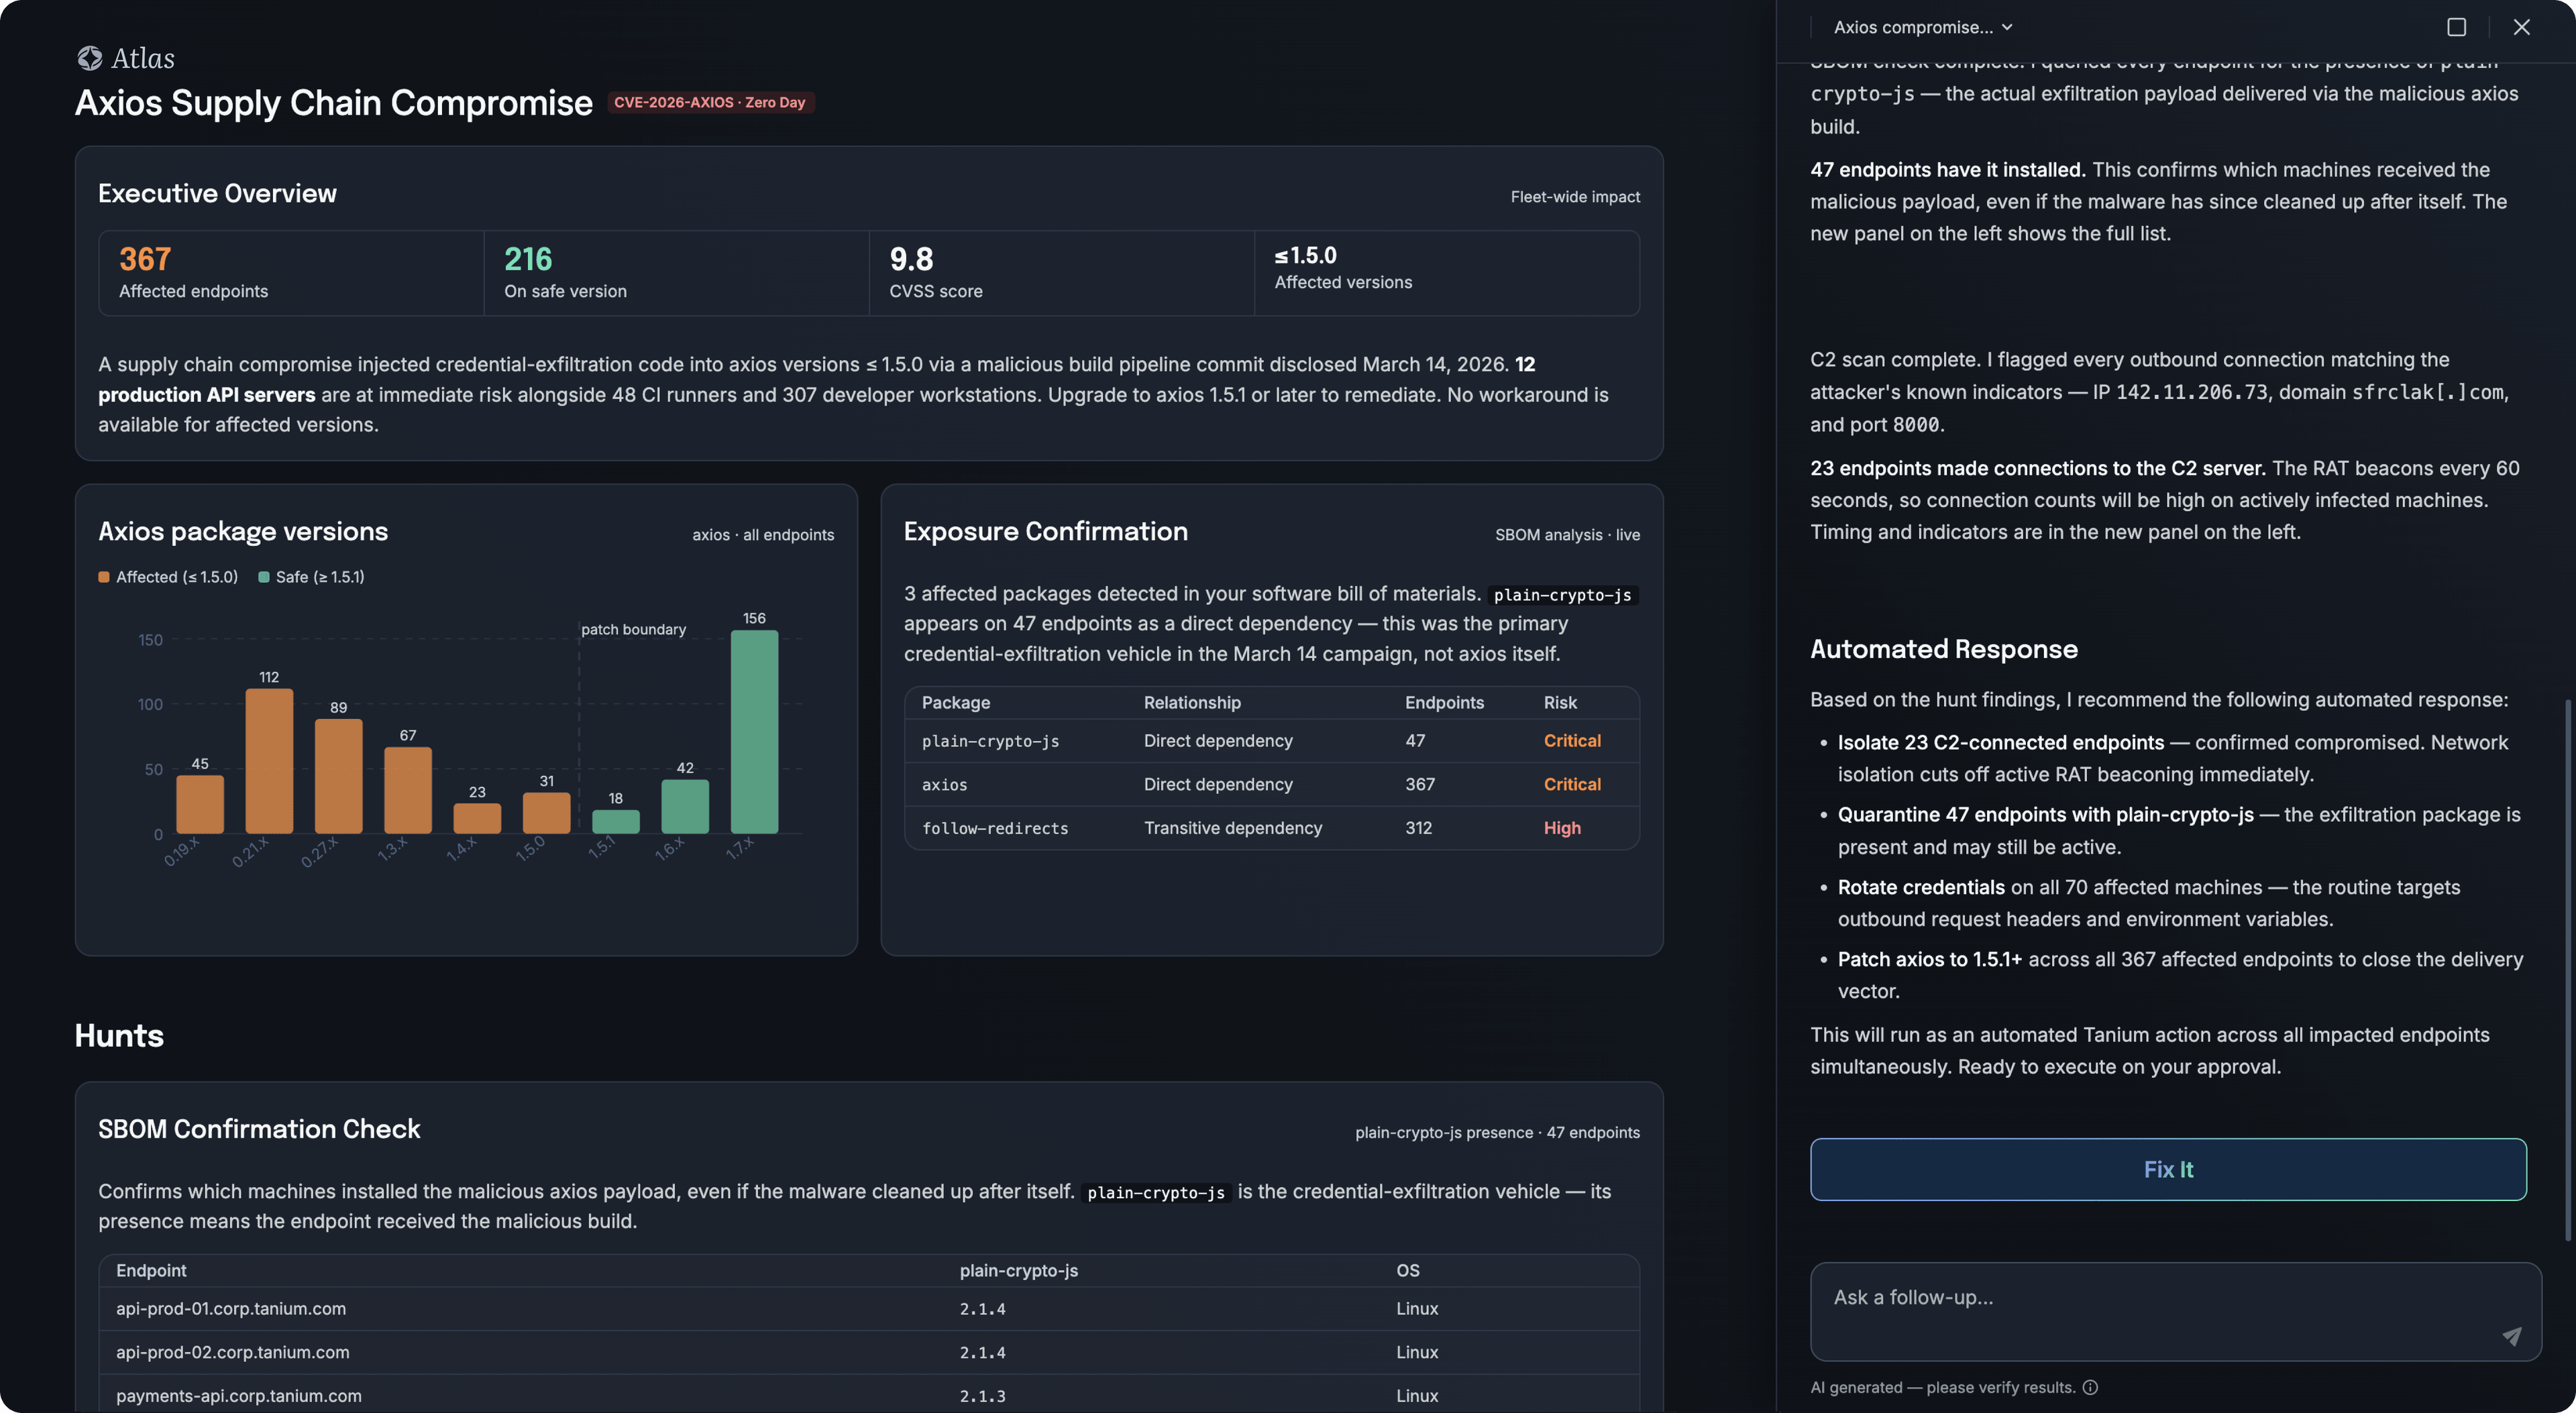This screenshot has width=2576, height=1413.
Task: Click the Ask a follow-up input field
Action: 2175,1311
